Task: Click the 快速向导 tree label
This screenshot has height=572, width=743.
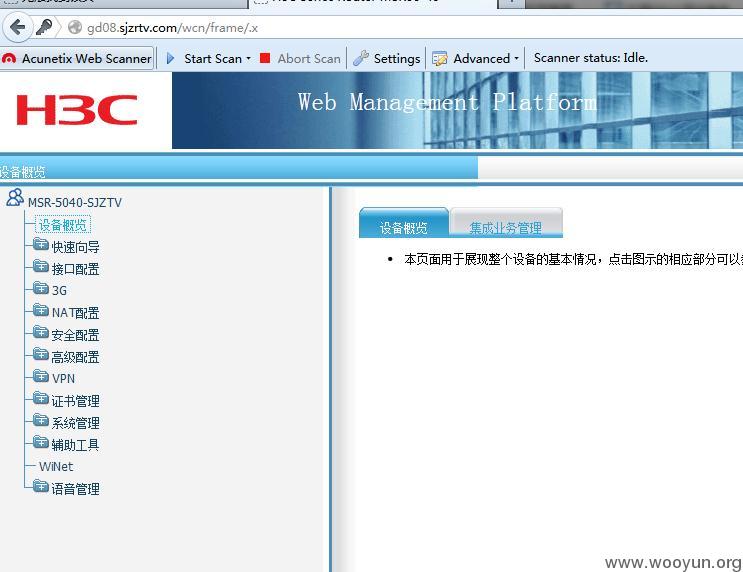Action: pyautogui.click(x=75, y=247)
